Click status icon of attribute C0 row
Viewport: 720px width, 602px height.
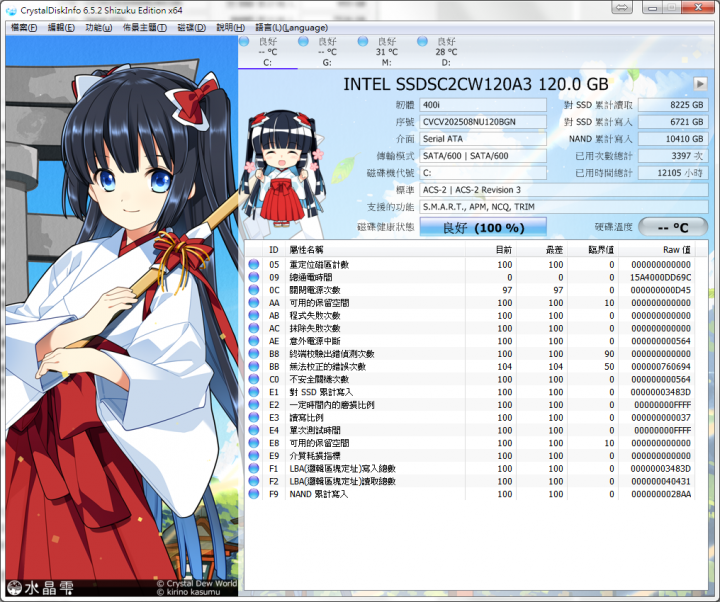(253, 379)
